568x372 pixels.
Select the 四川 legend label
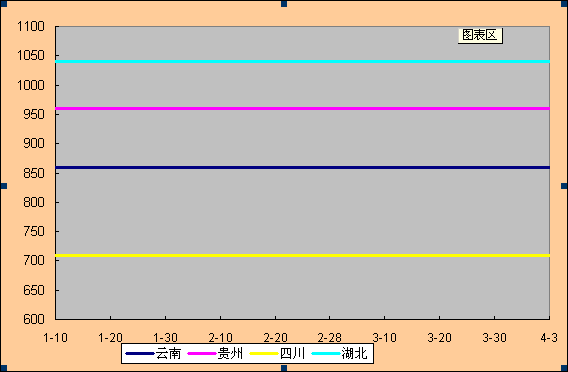coord(292,353)
